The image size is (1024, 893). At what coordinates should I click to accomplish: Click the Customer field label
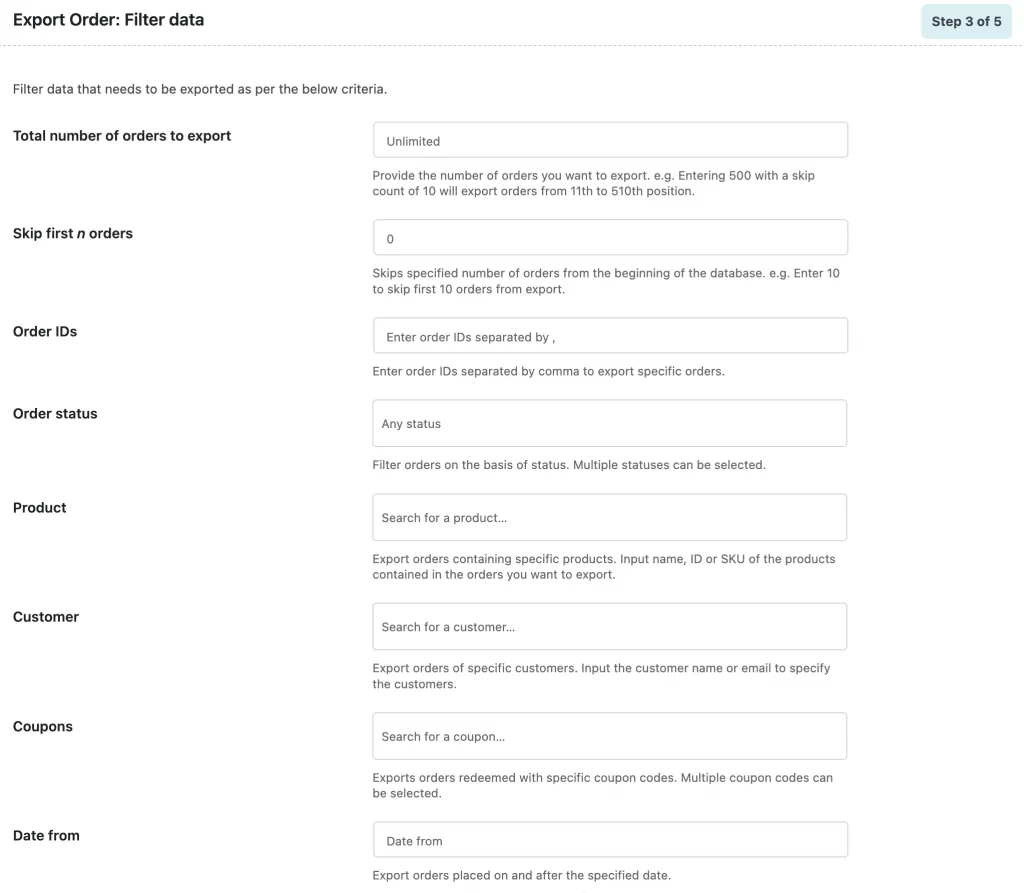point(46,616)
